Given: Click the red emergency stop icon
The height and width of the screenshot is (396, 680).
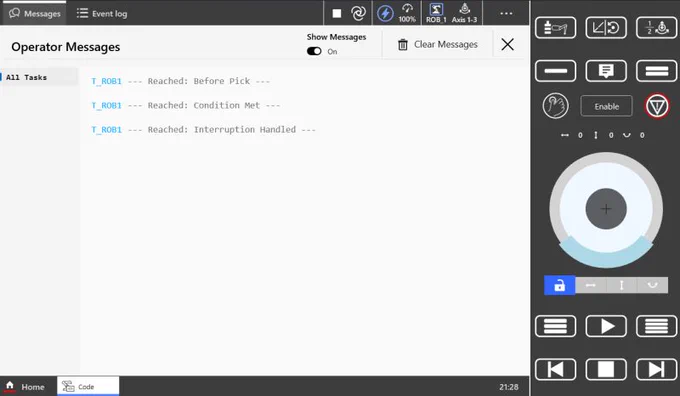Looking at the screenshot, I should click(657, 106).
